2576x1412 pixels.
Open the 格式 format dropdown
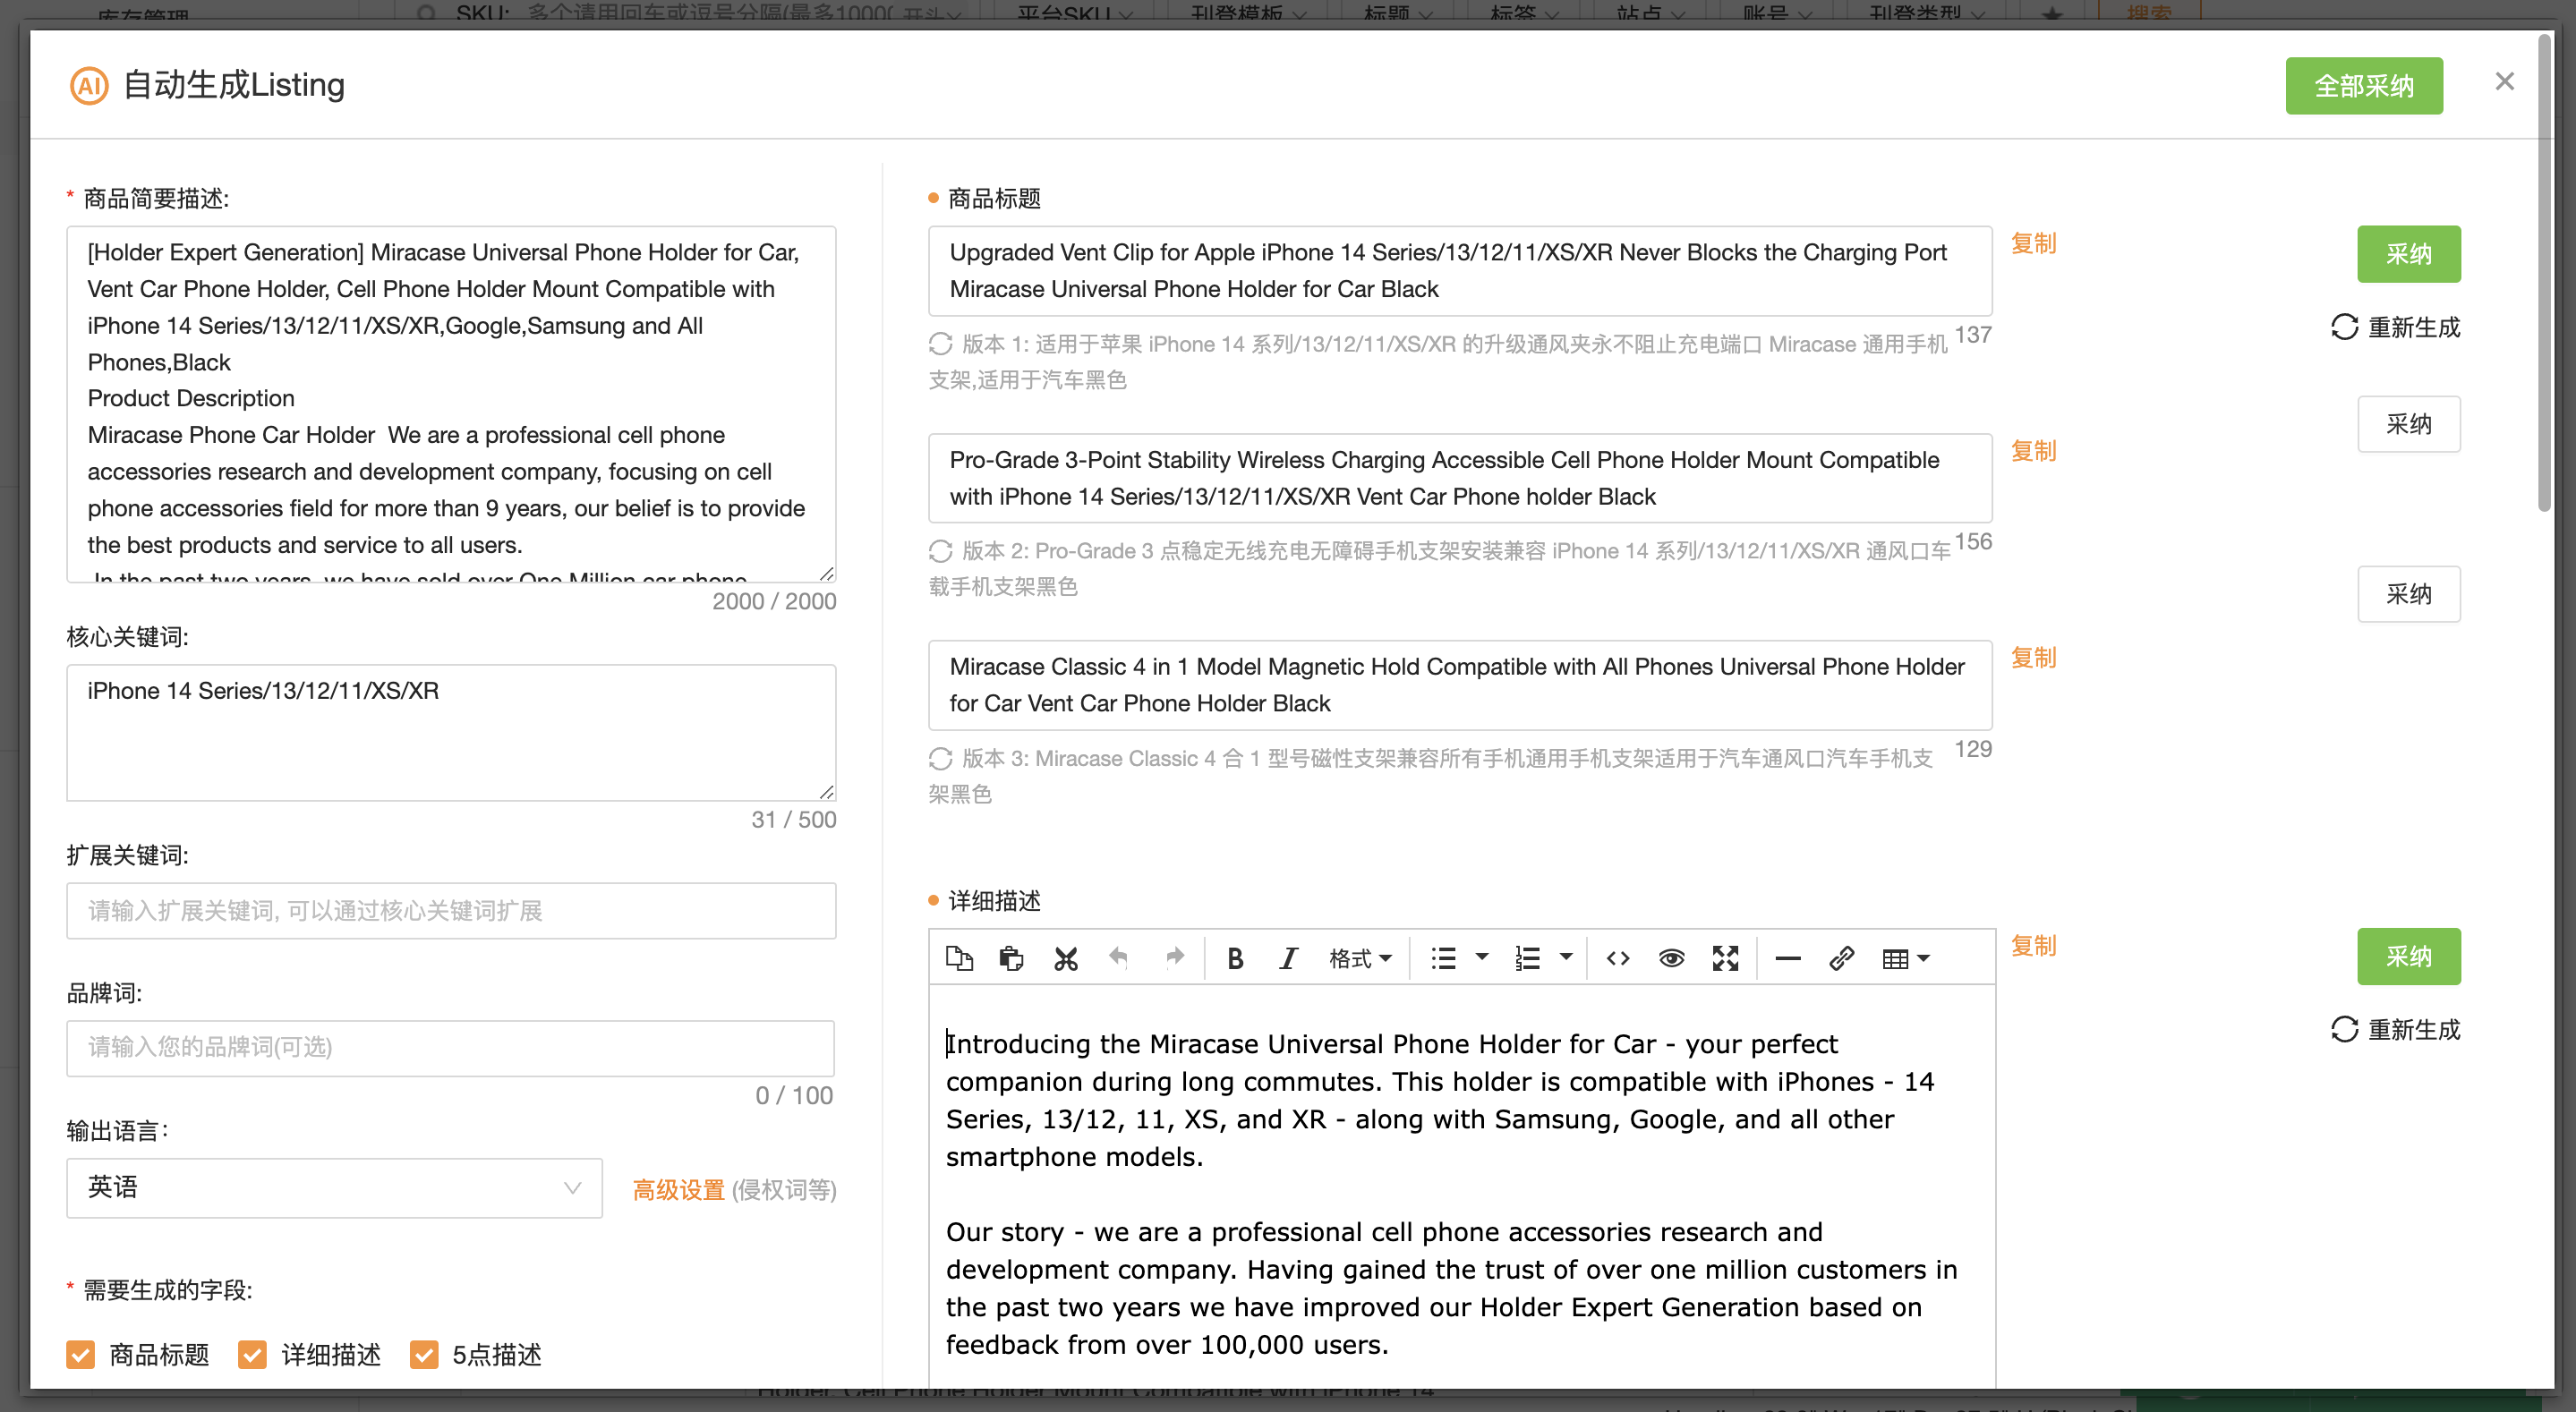1359,958
